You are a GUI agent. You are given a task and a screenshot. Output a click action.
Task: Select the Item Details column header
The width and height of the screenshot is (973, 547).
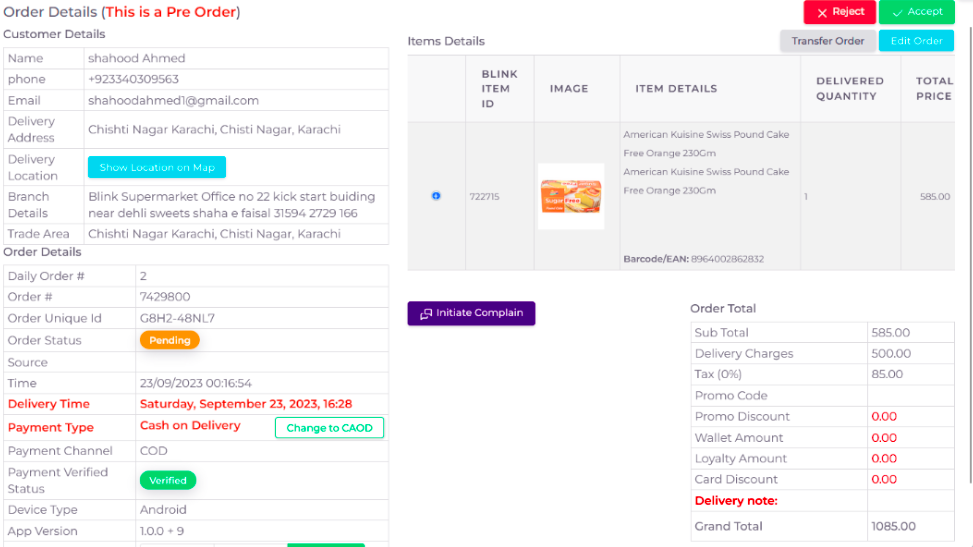676,88
